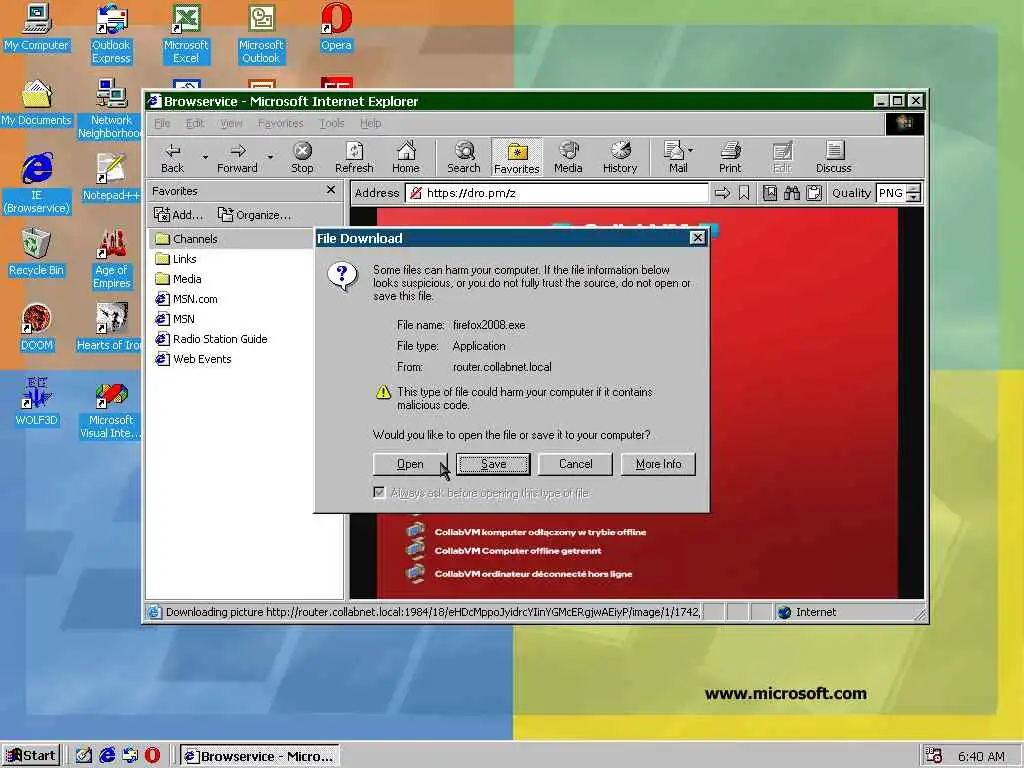This screenshot has width=1024, height=768.
Task: Click the Quality PNG field
Action: pyautogui.click(x=891, y=193)
